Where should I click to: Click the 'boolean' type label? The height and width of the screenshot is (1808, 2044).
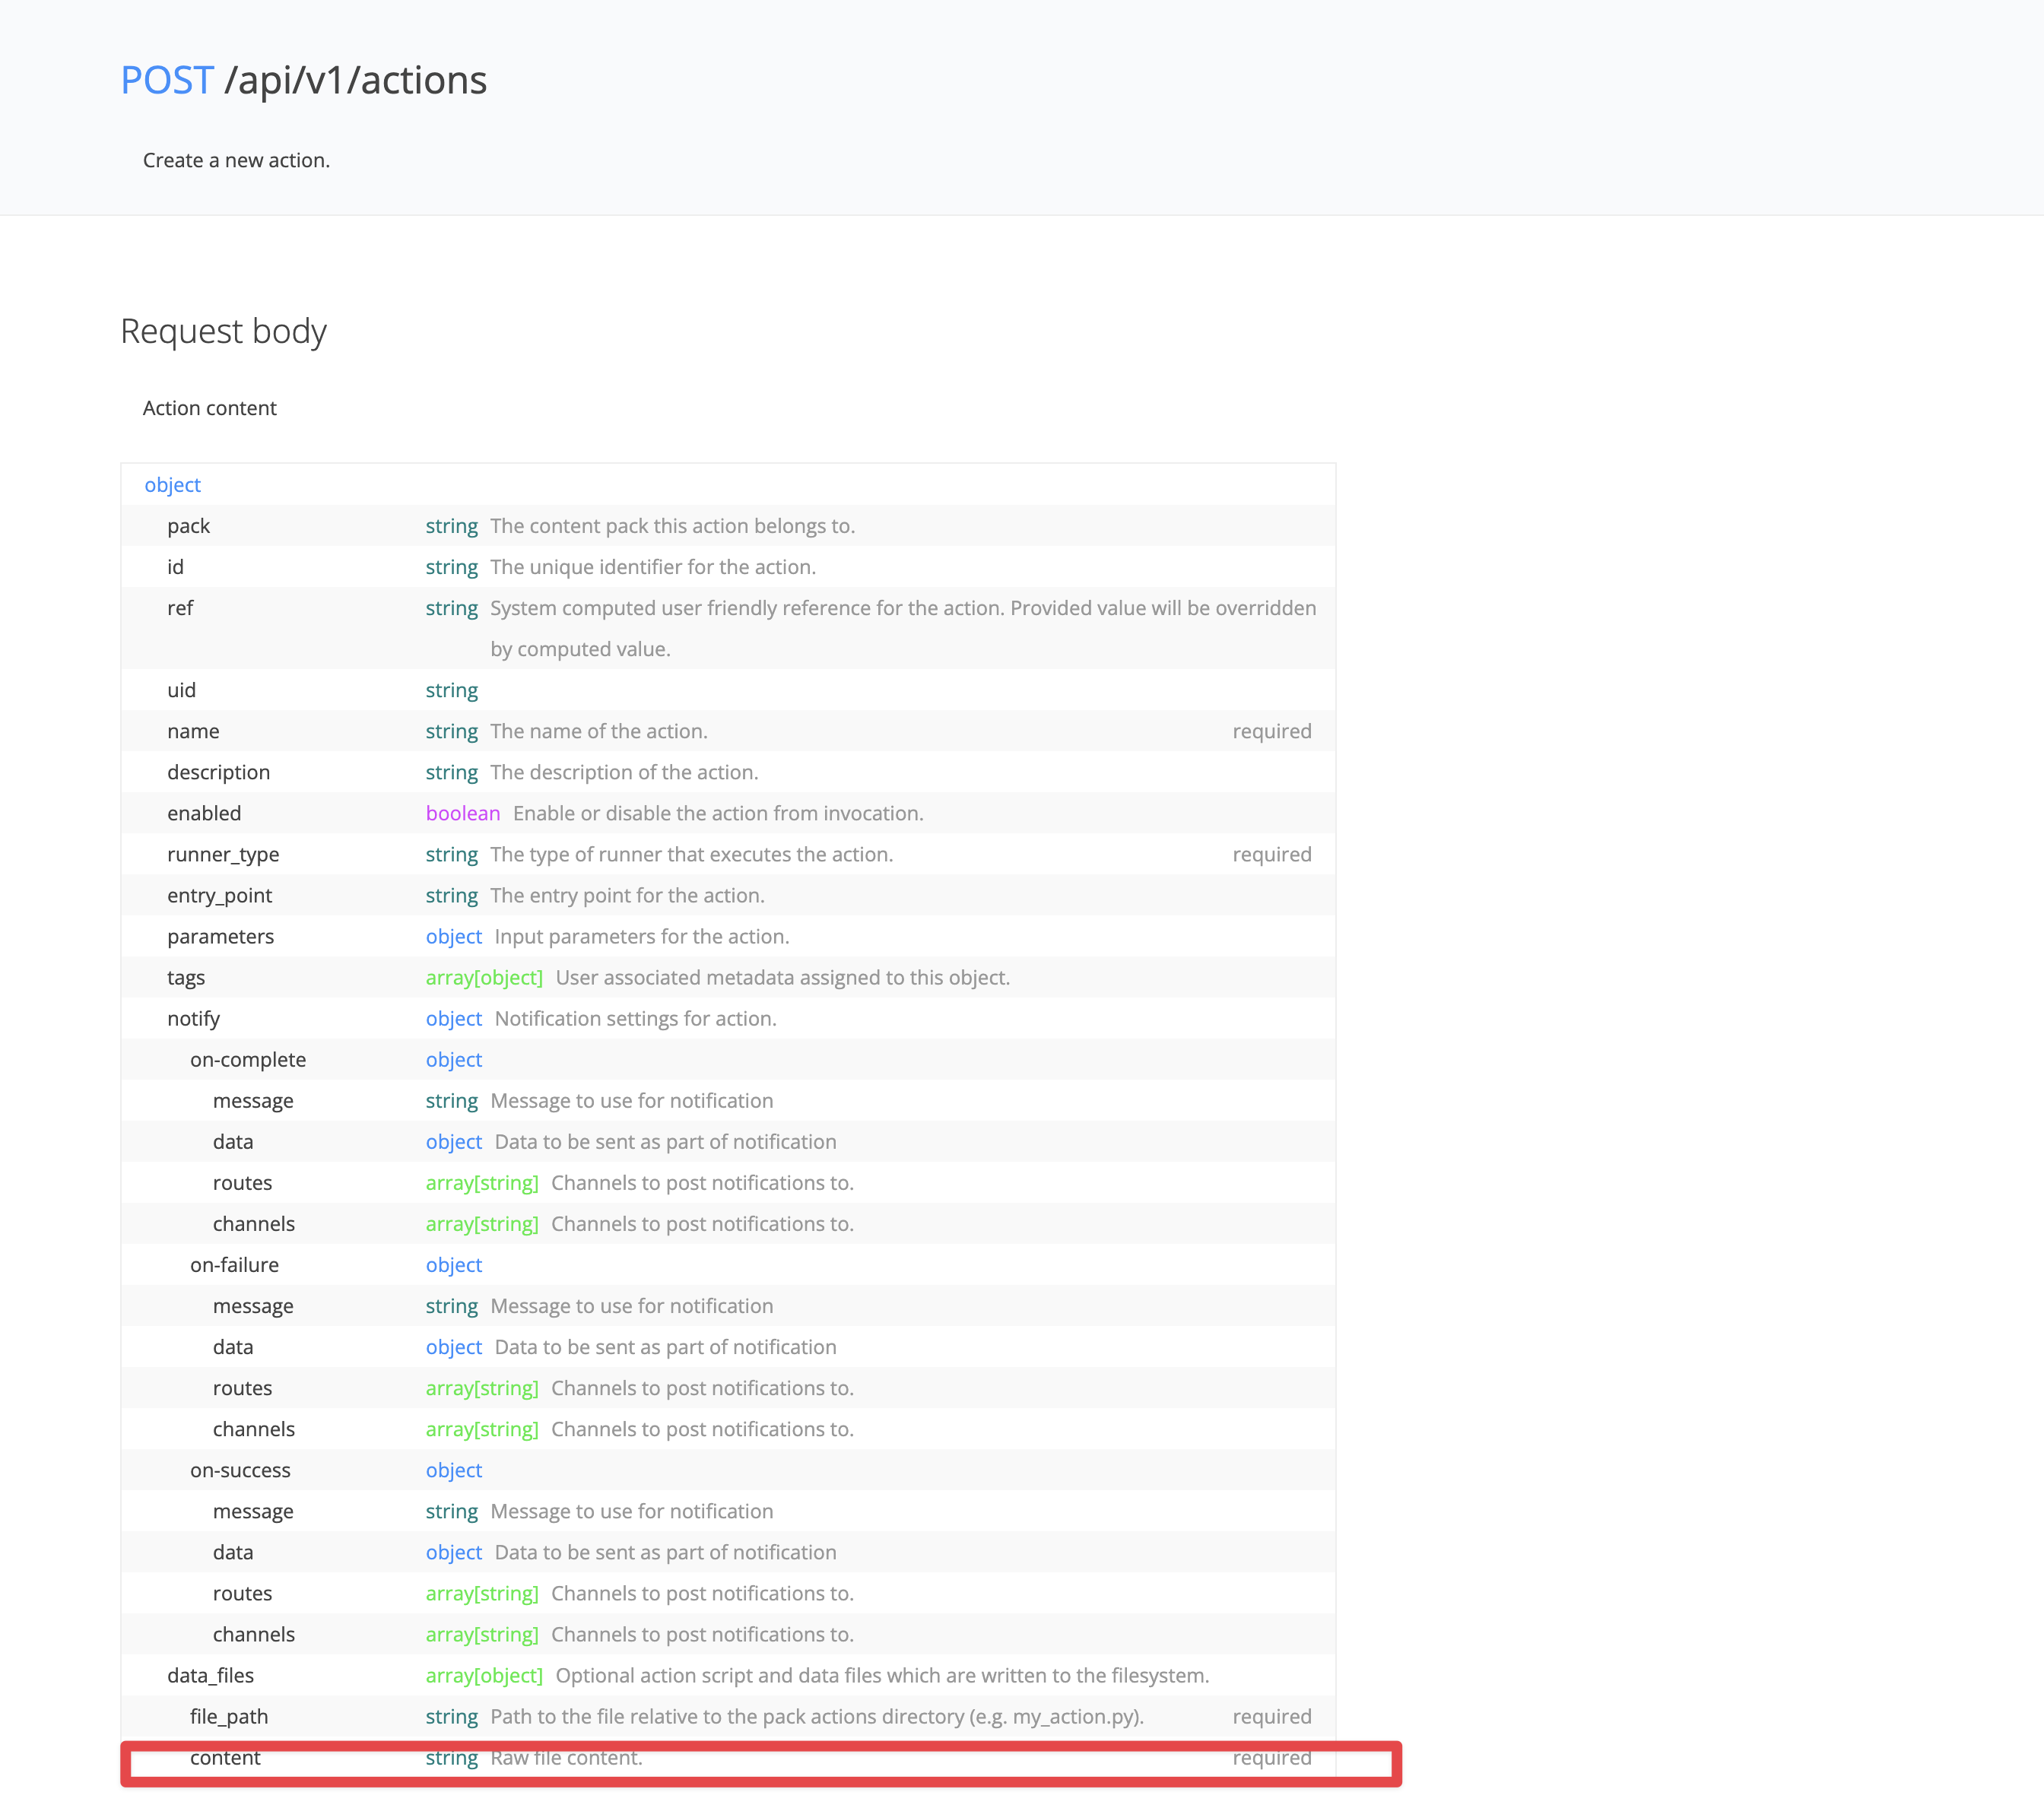[462, 813]
